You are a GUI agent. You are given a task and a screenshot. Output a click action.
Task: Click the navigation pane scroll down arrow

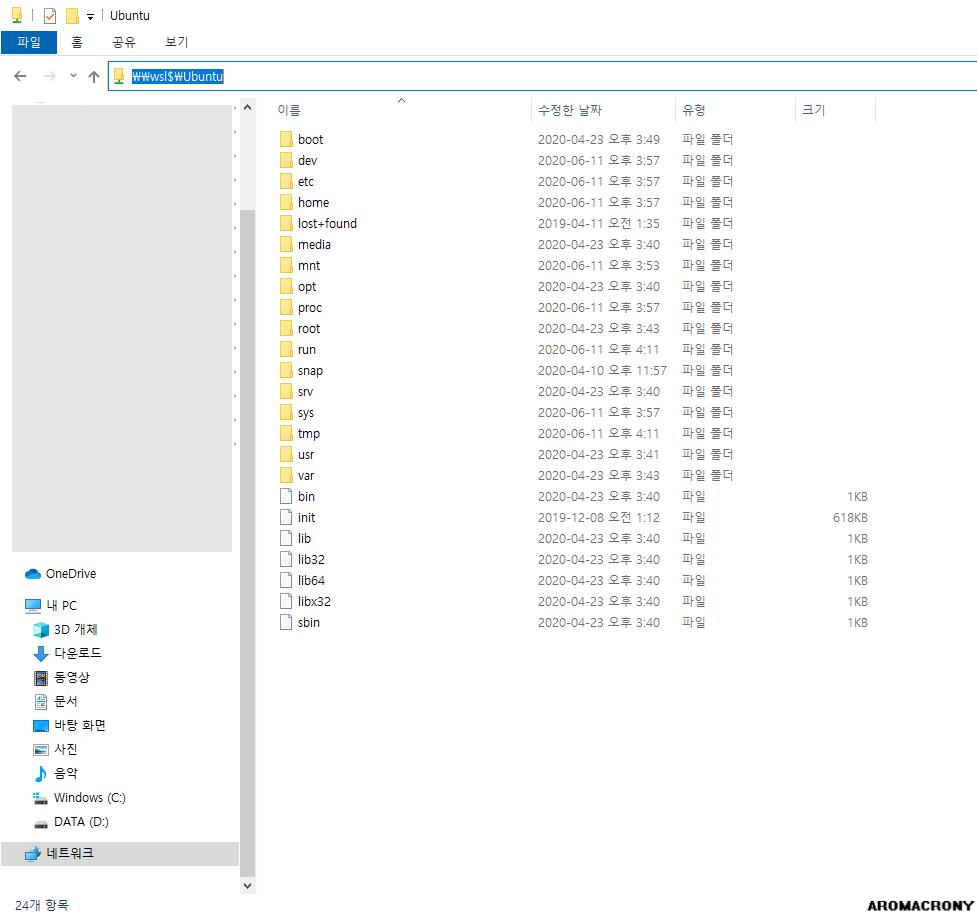(247, 885)
